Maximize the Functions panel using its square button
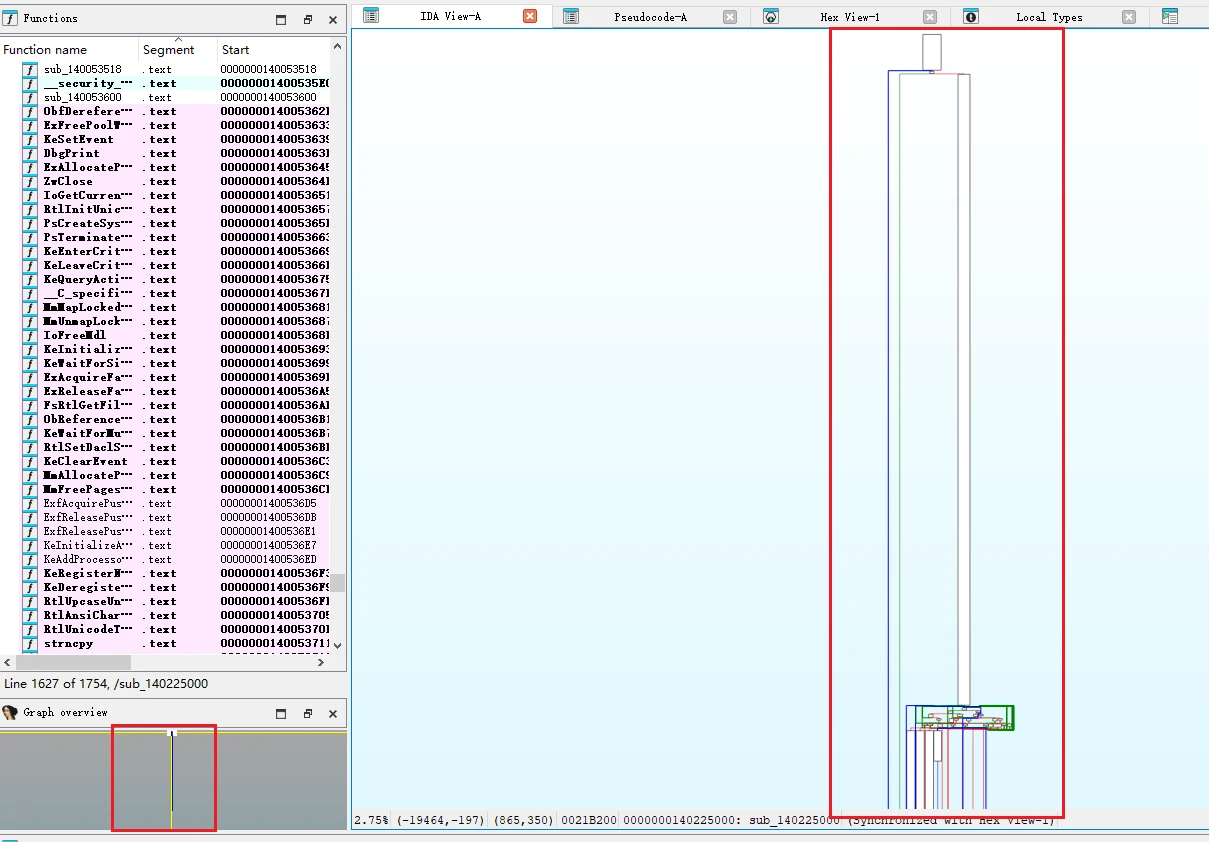This screenshot has width=1209, height=842. (x=281, y=19)
